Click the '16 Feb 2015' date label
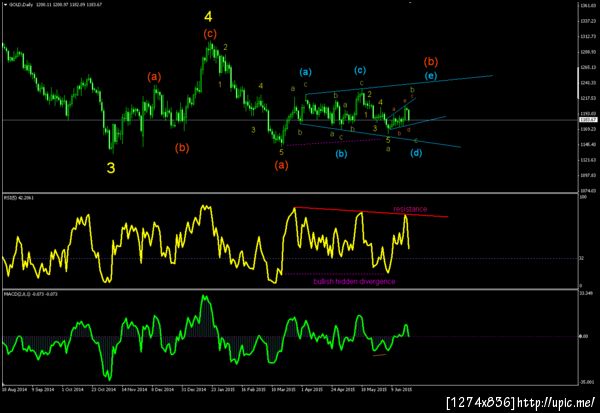The image size is (600, 413). pyautogui.click(x=253, y=389)
